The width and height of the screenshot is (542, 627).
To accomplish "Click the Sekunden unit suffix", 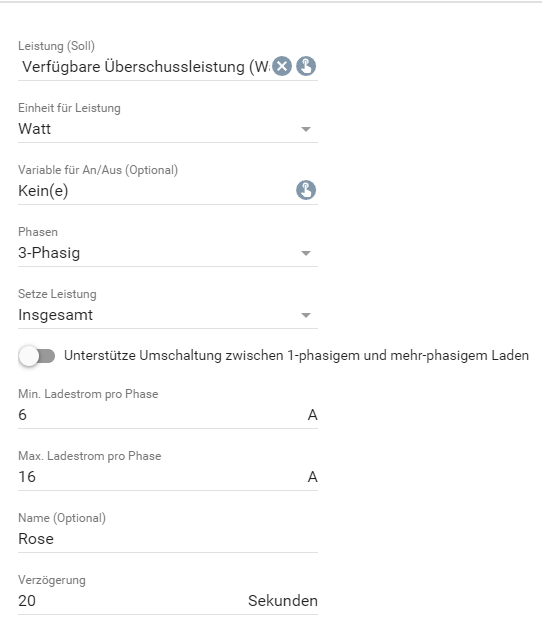I will [x=283, y=601].
